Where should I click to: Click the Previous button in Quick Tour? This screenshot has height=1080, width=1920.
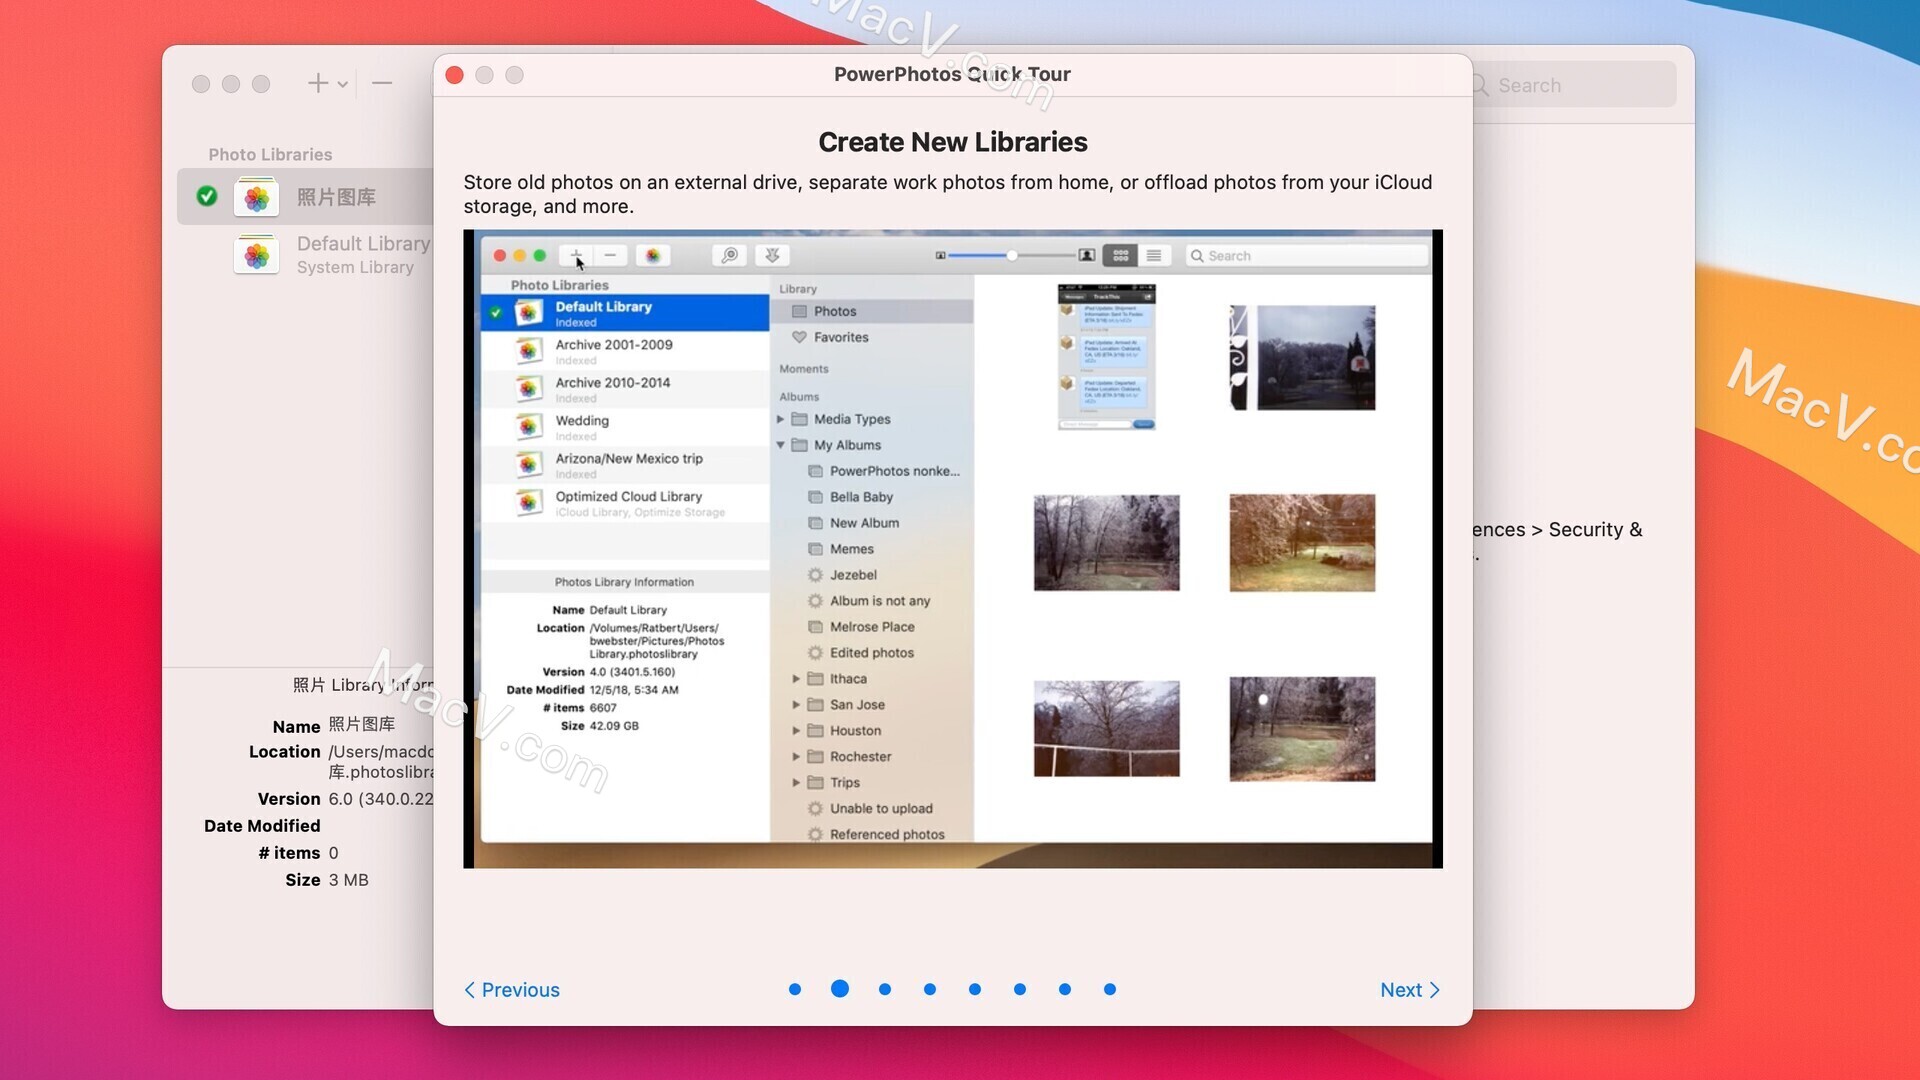512,989
